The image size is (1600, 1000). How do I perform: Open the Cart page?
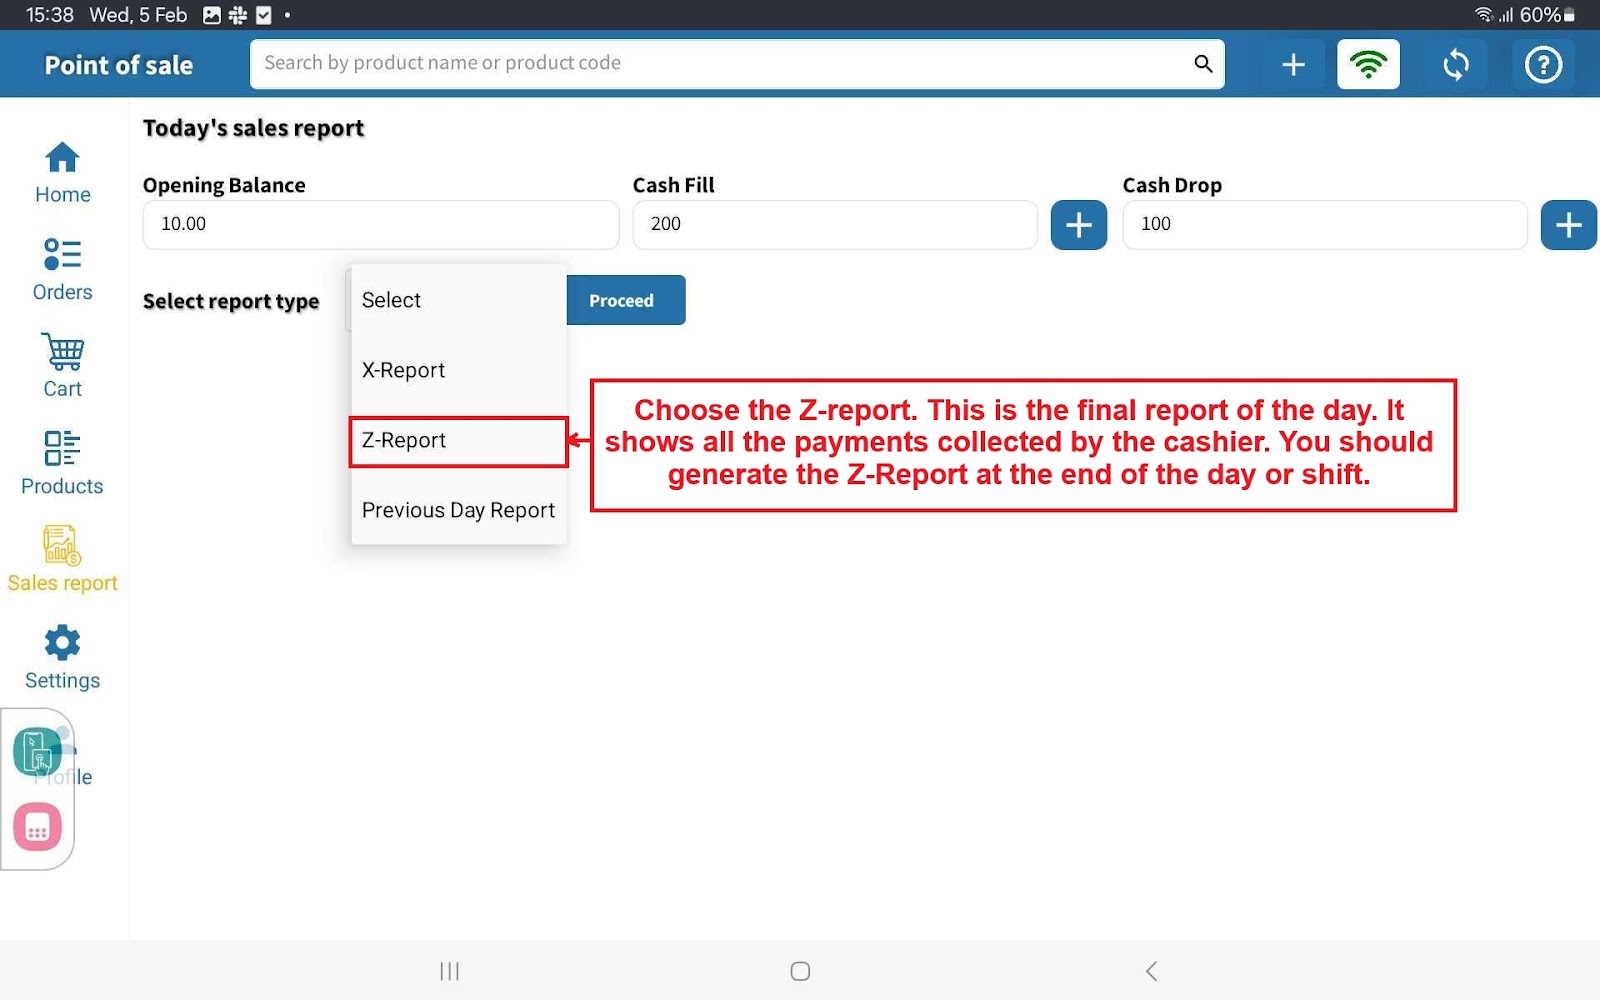tap(62, 365)
